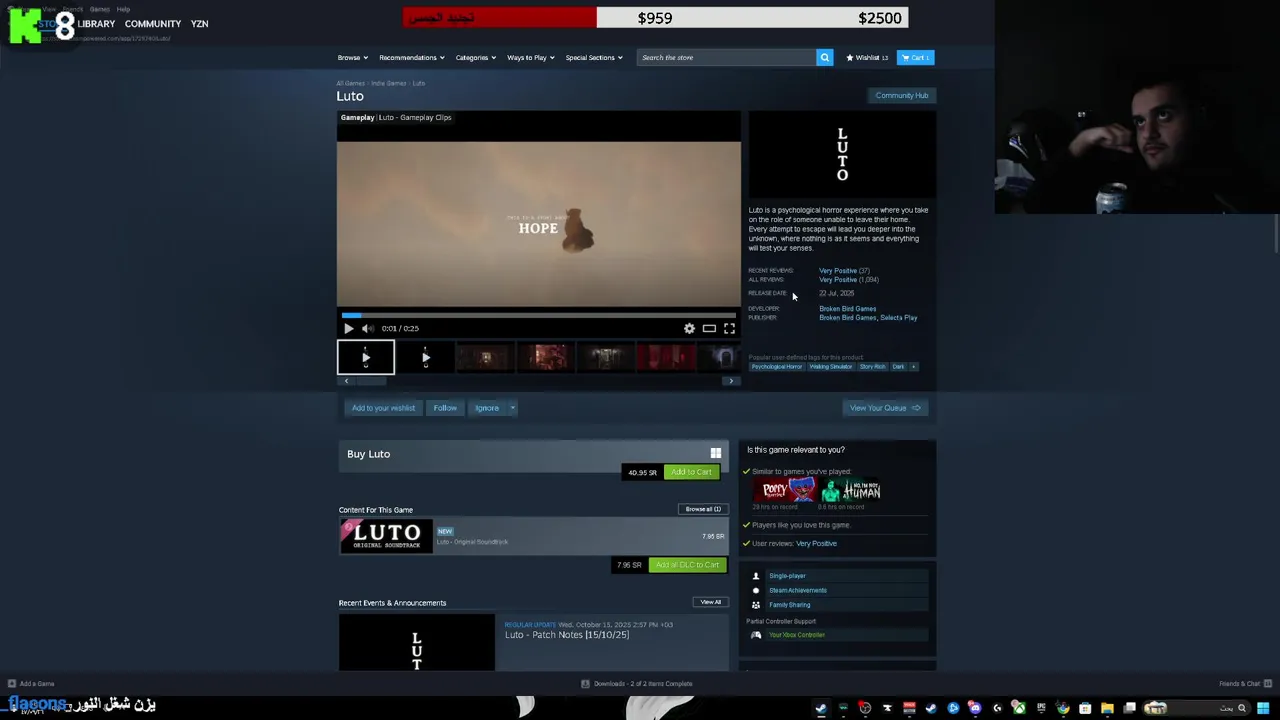Click the Family Sharing feature link
Screen dimensions: 1280x720
(x=790, y=605)
